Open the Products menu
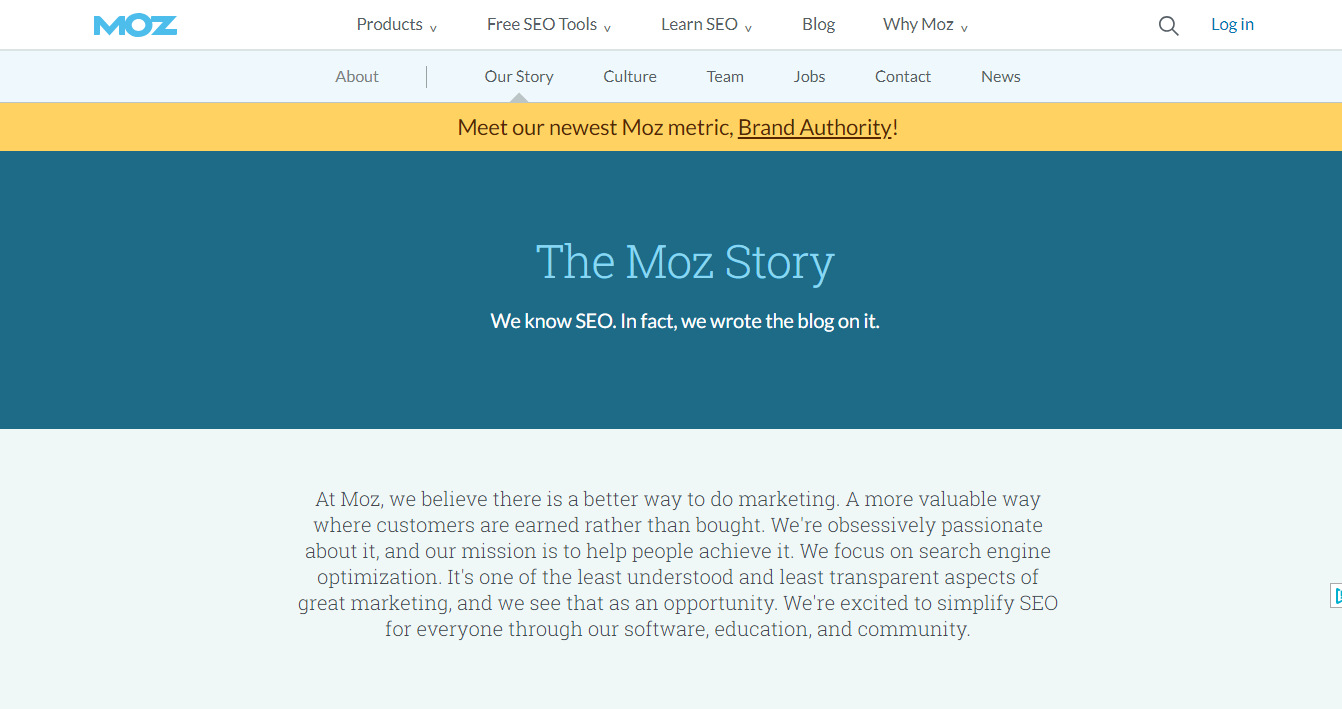 click(388, 23)
